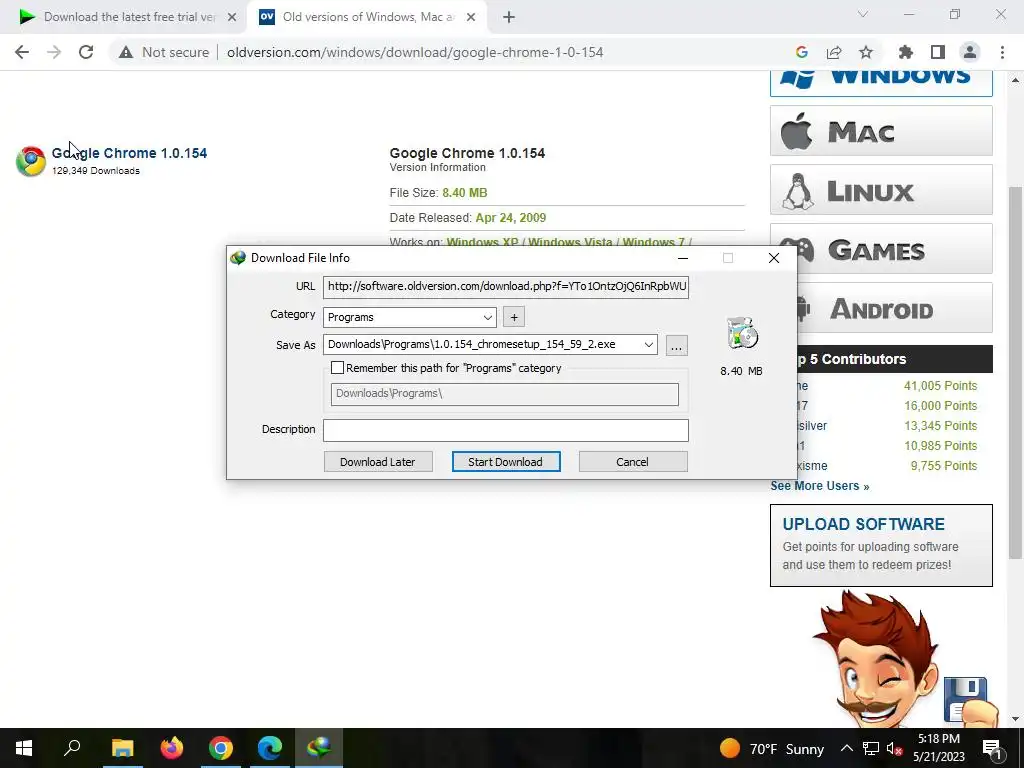Close the first browser tab
Viewport: 1024px width, 768px height.
point(232,18)
